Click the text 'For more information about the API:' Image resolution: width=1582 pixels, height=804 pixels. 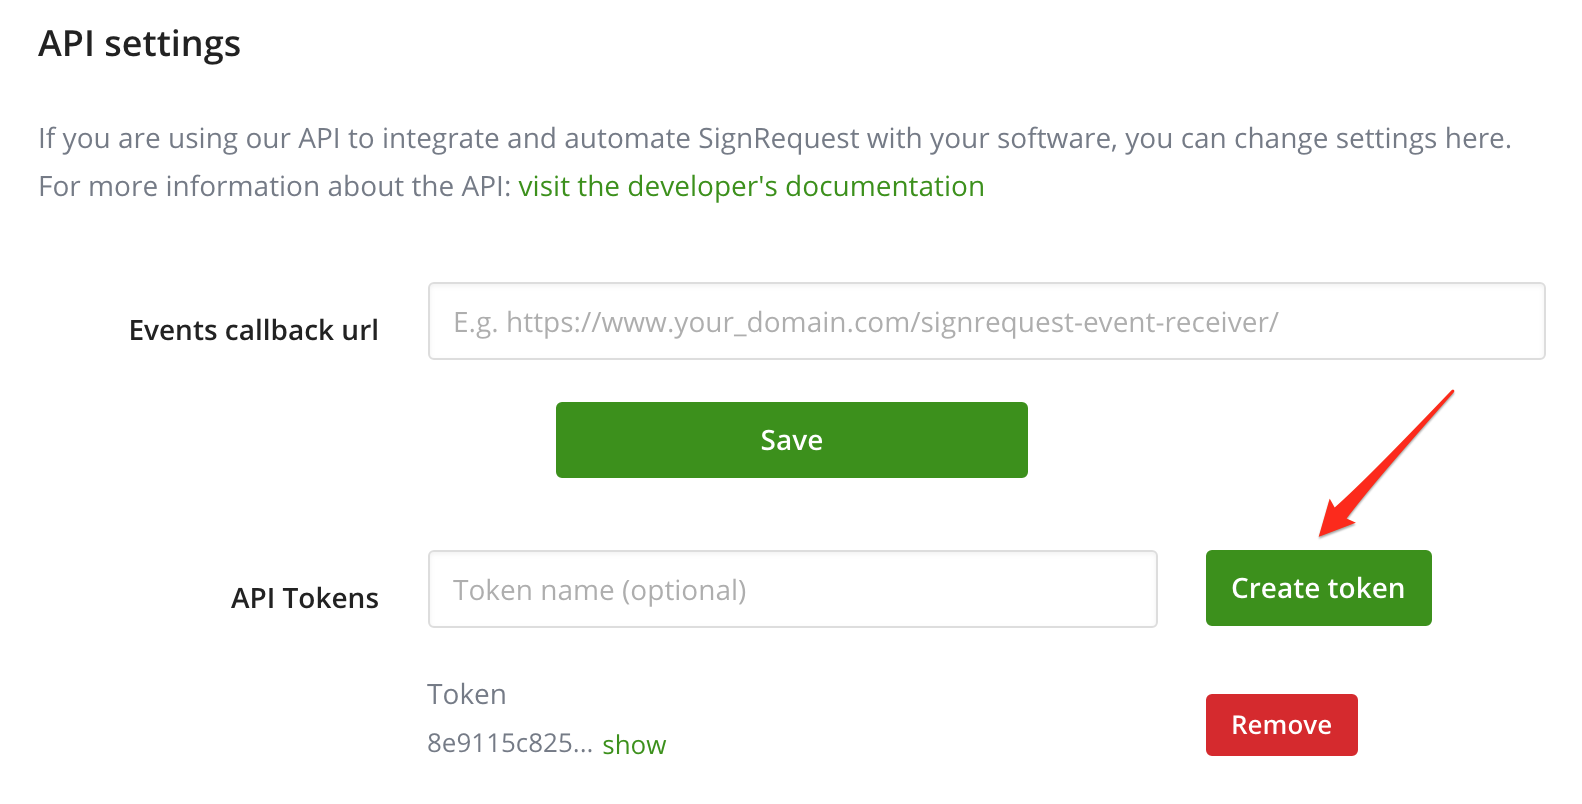(274, 187)
